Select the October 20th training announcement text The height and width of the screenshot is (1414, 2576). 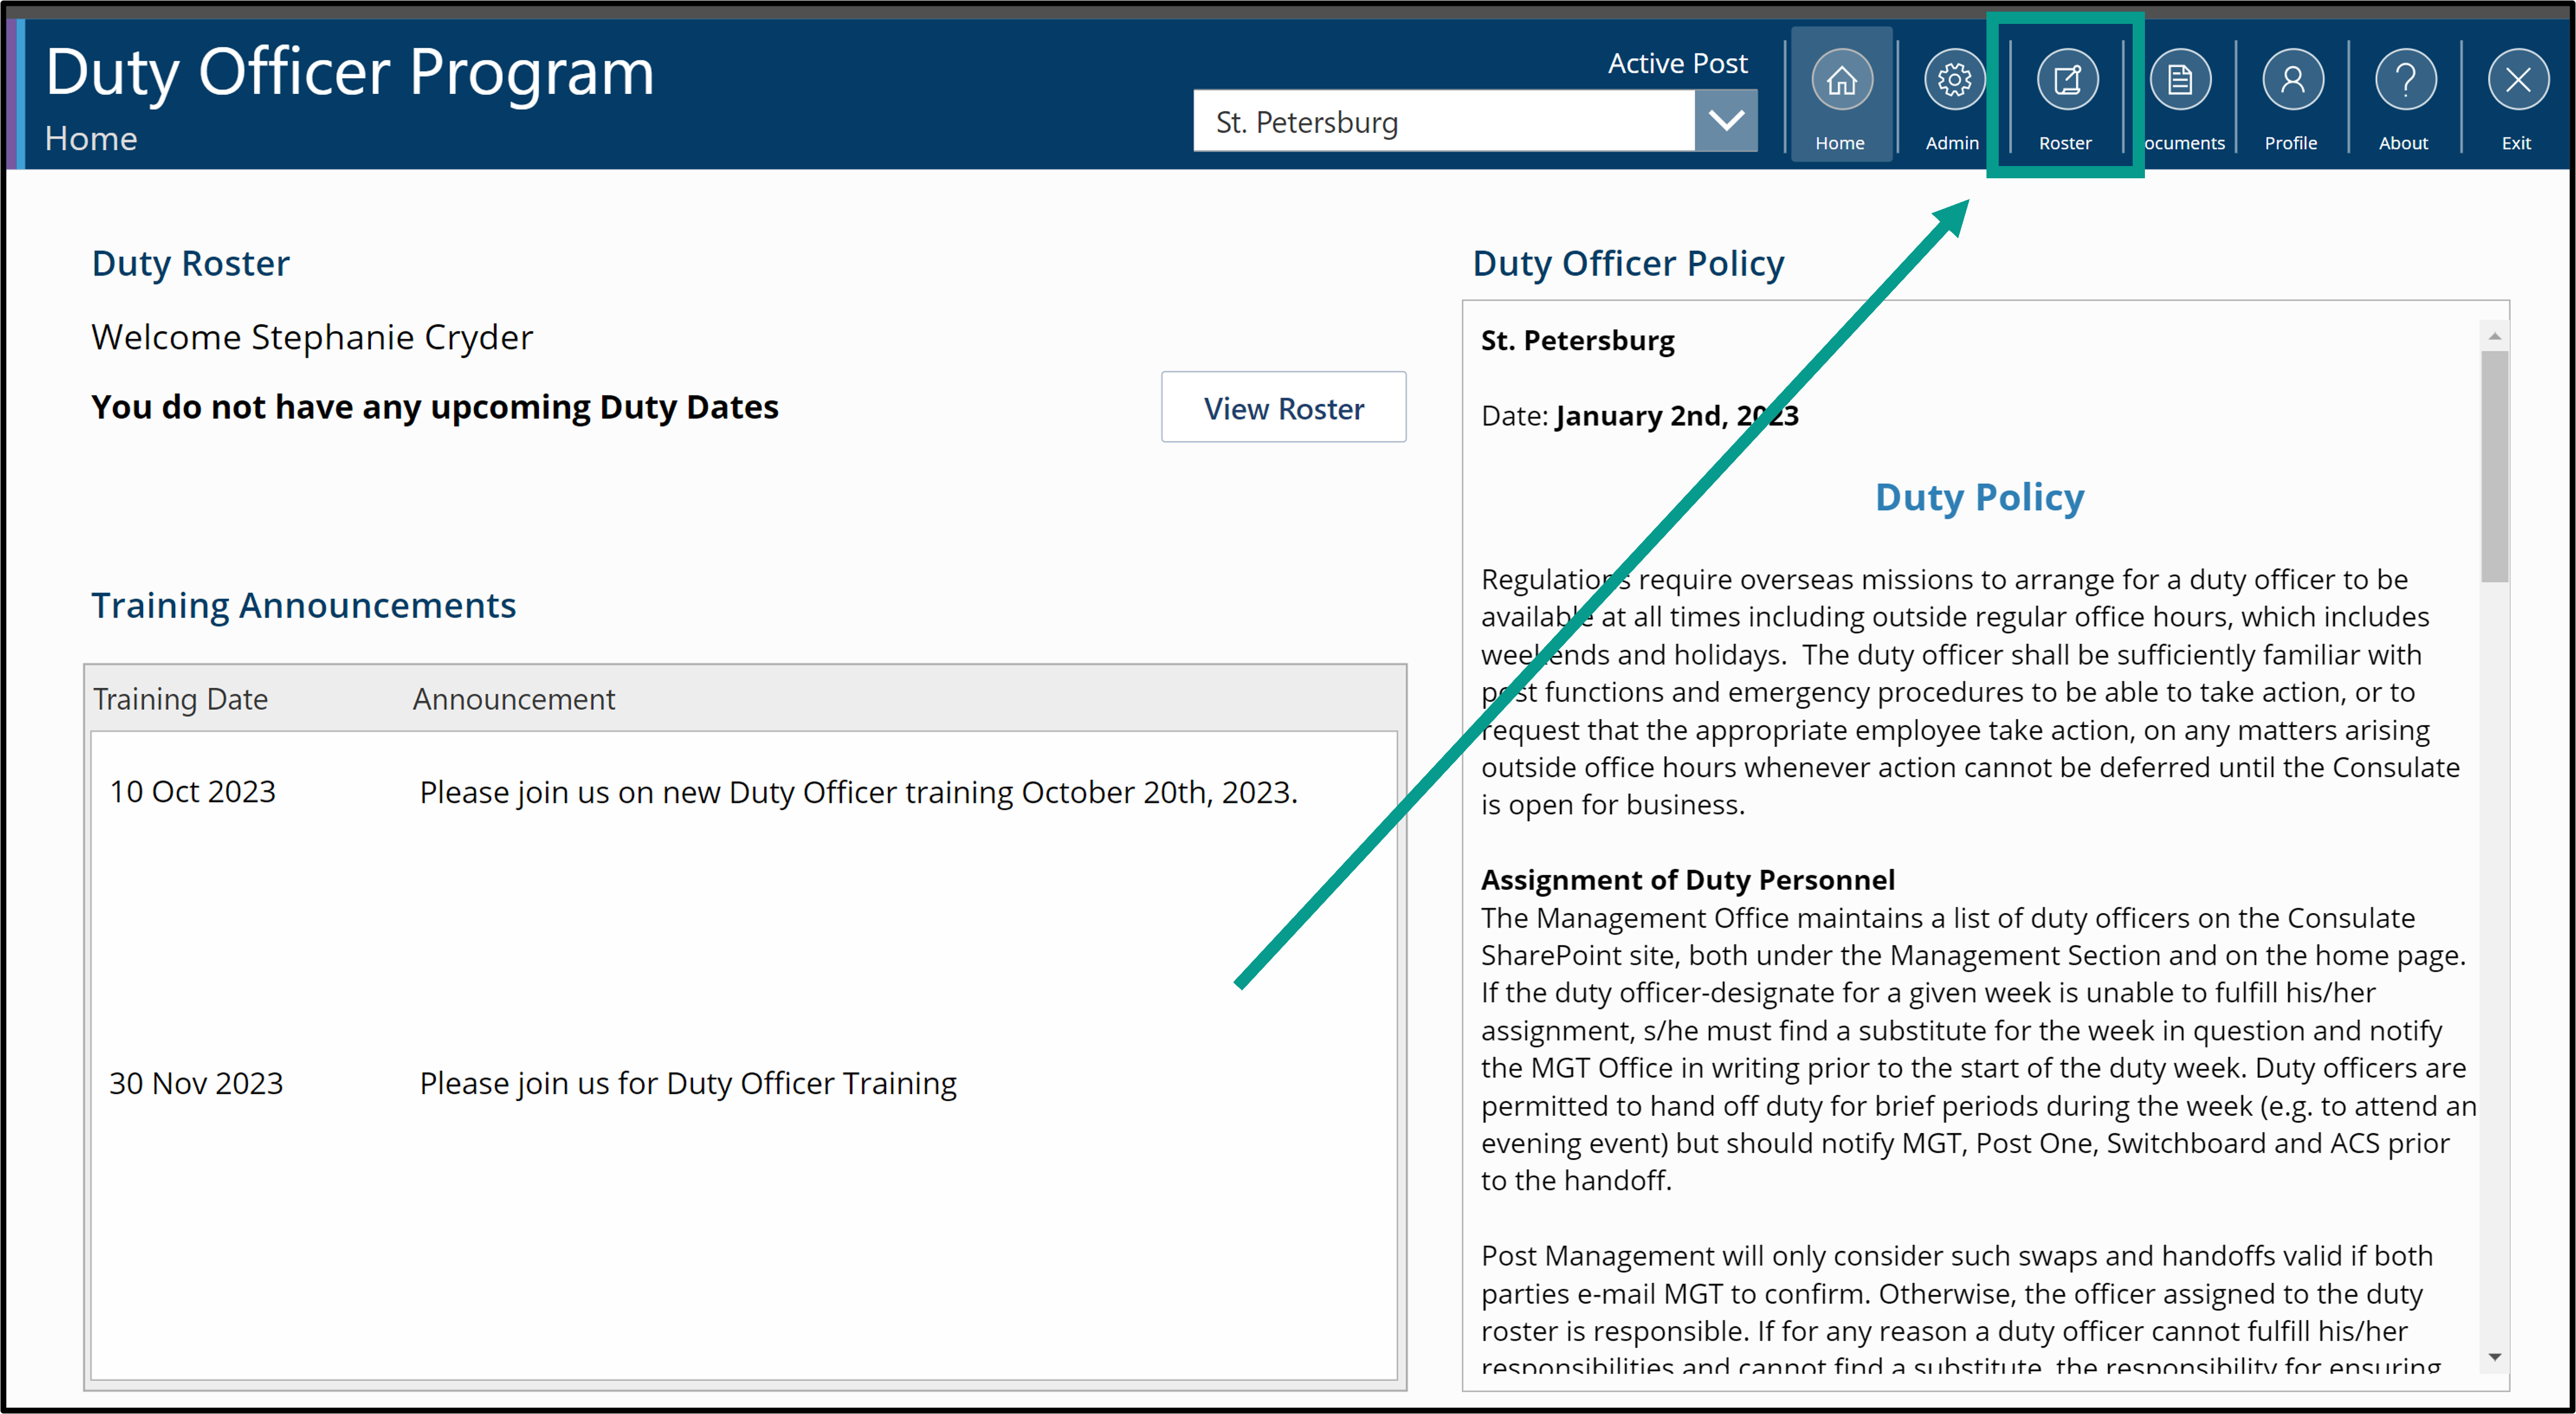coord(859,792)
